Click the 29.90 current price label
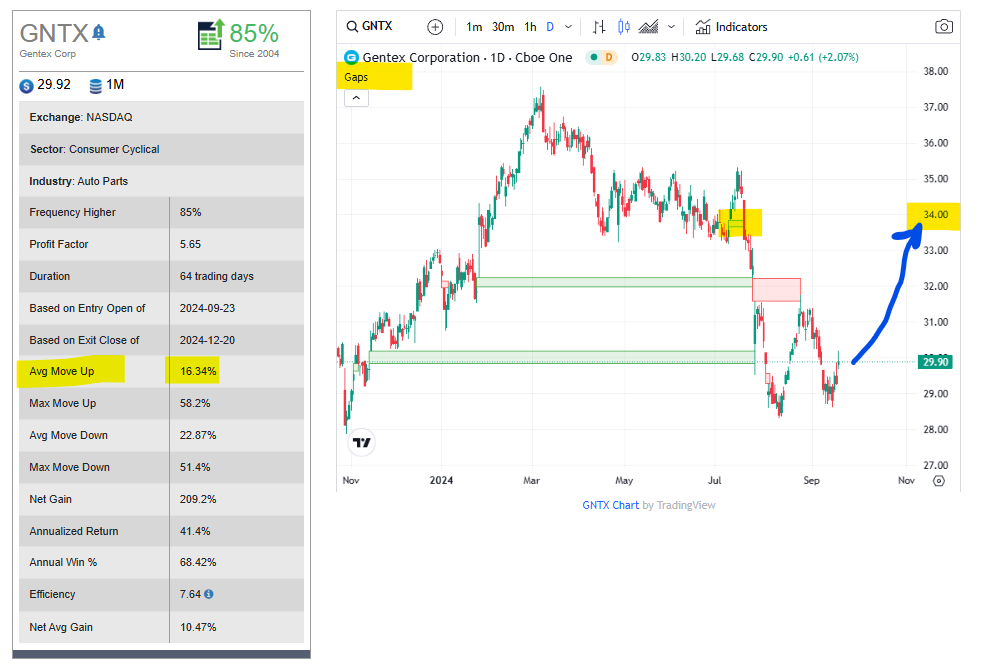Screen dimensions: 987x665 click(935, 362)
